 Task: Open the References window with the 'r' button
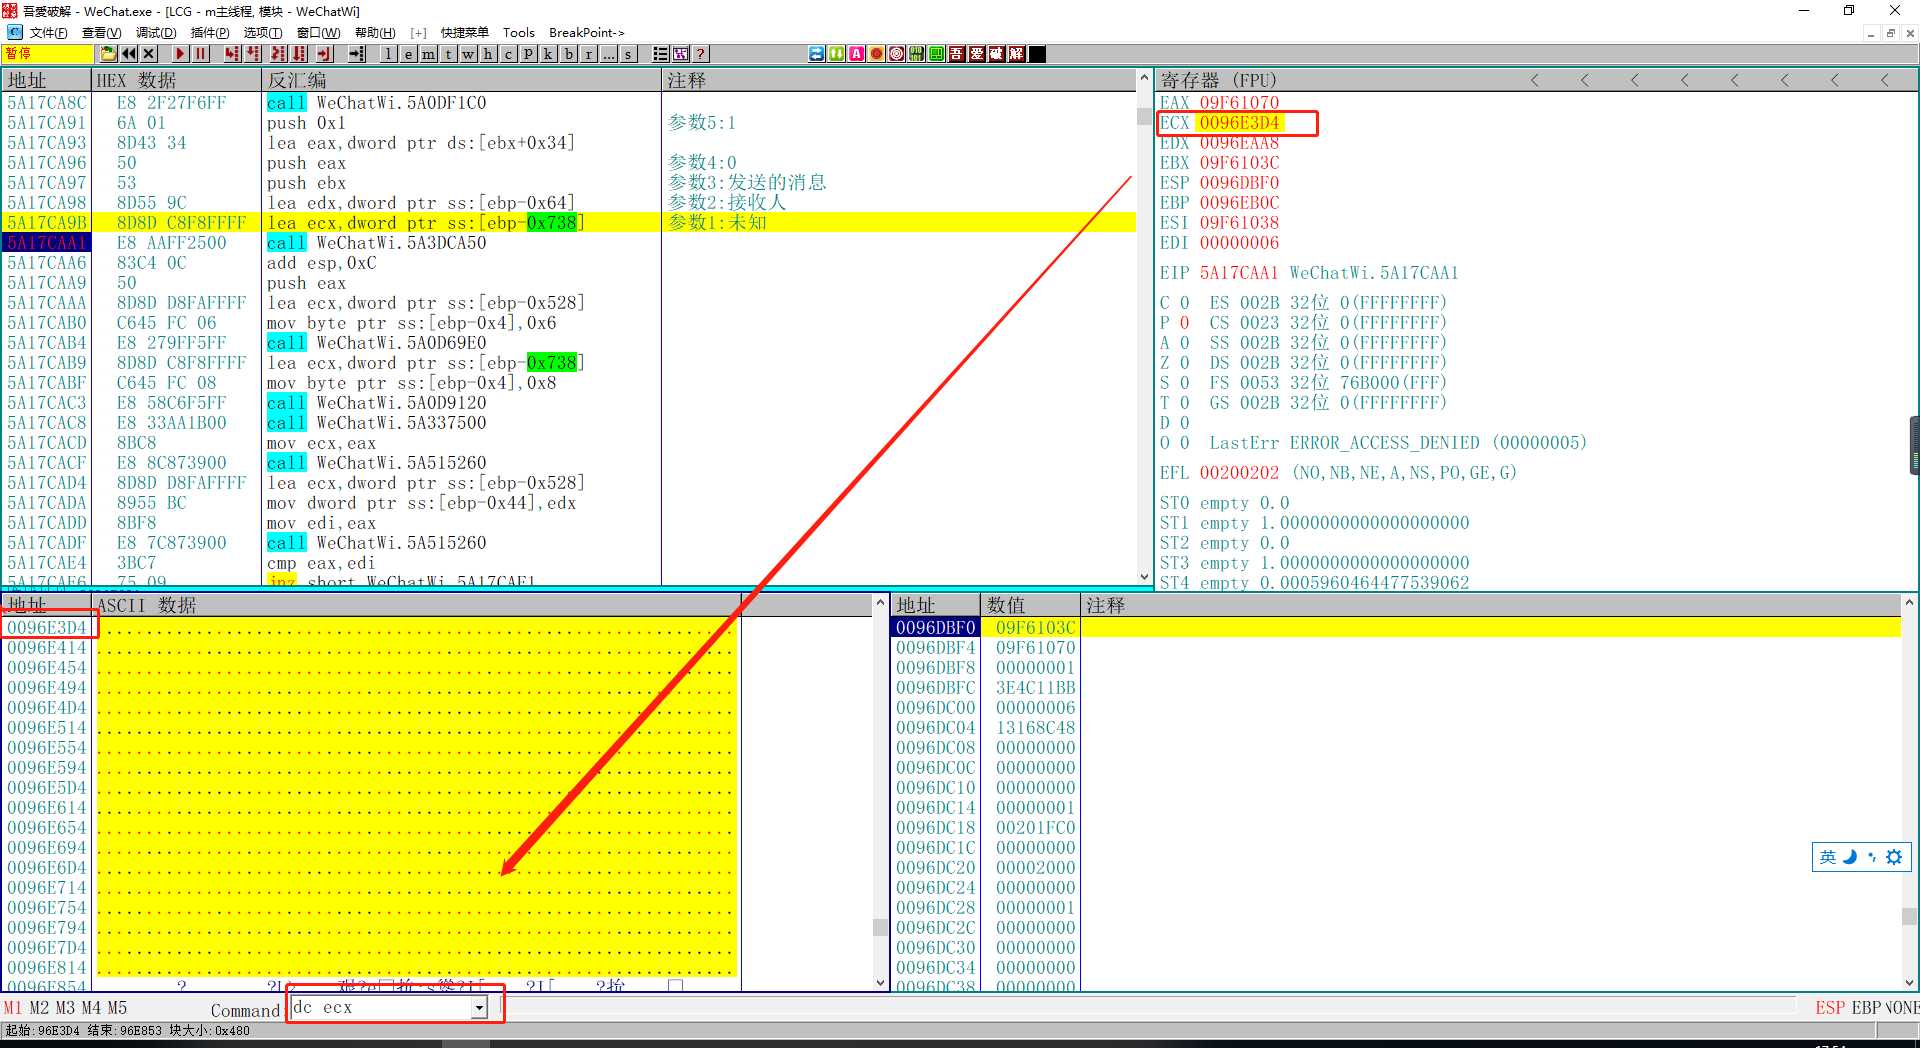[589, 54]
